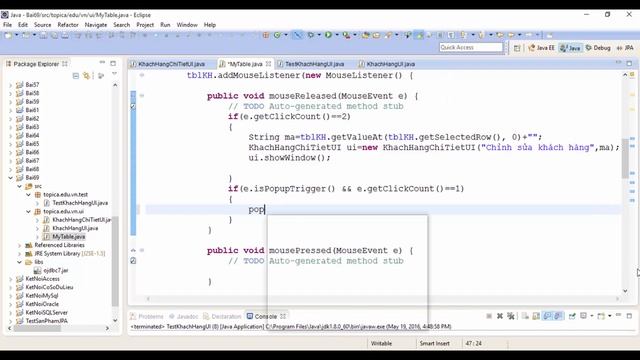Click the Run green play icon
This screenshot has height=360, width=640.
[328, 35]
